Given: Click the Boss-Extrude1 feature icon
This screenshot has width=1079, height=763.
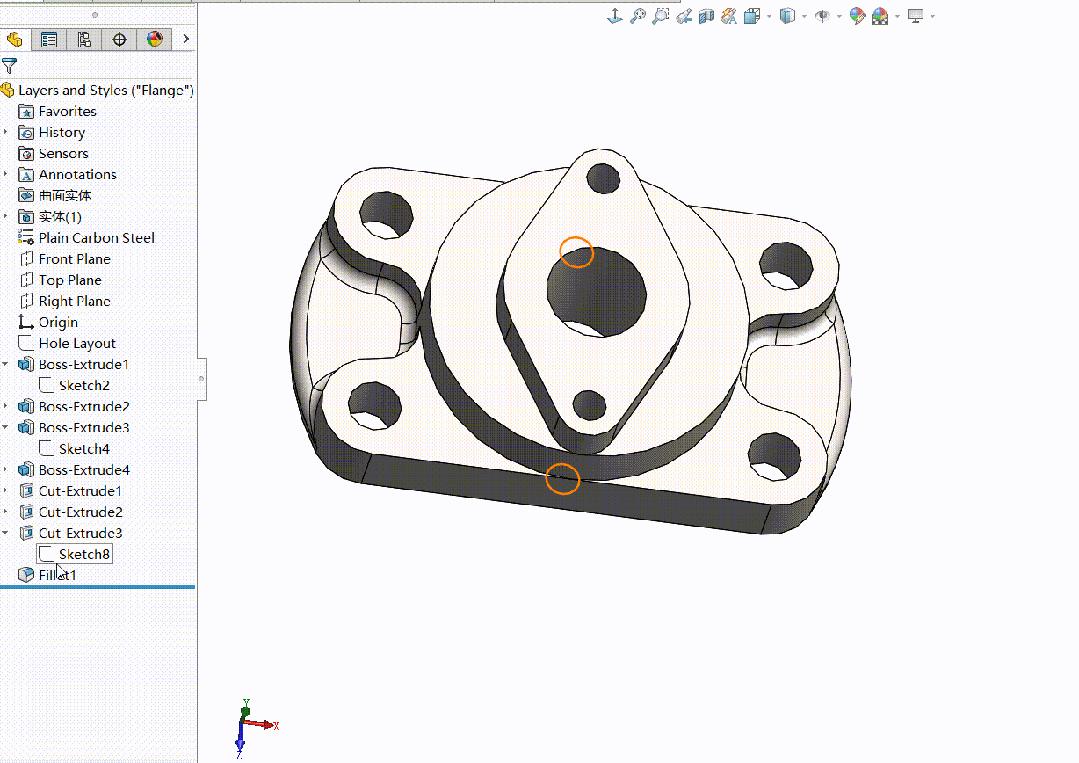Looking at the screenshot, I should [x=26, y=365].
